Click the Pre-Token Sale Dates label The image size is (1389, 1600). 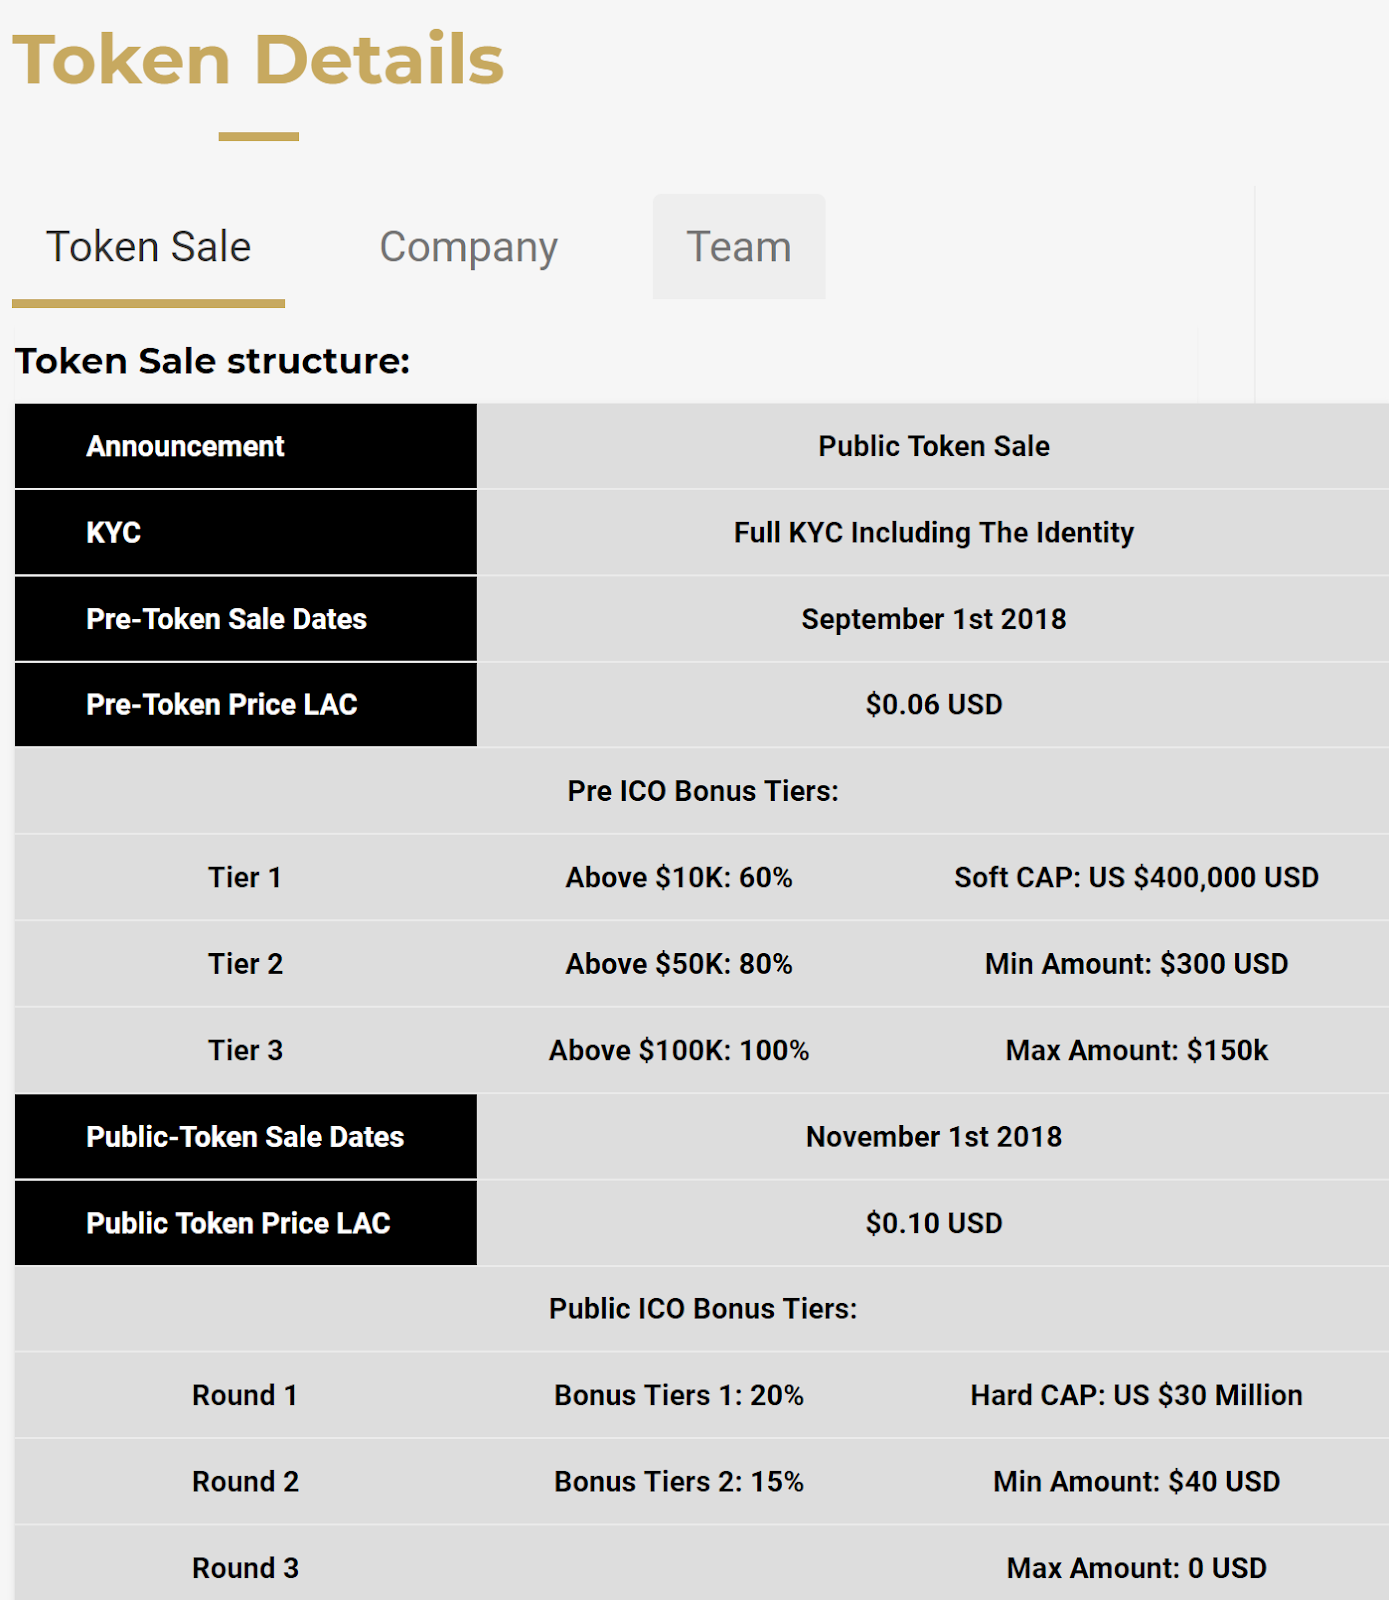[x=226, y=619]
